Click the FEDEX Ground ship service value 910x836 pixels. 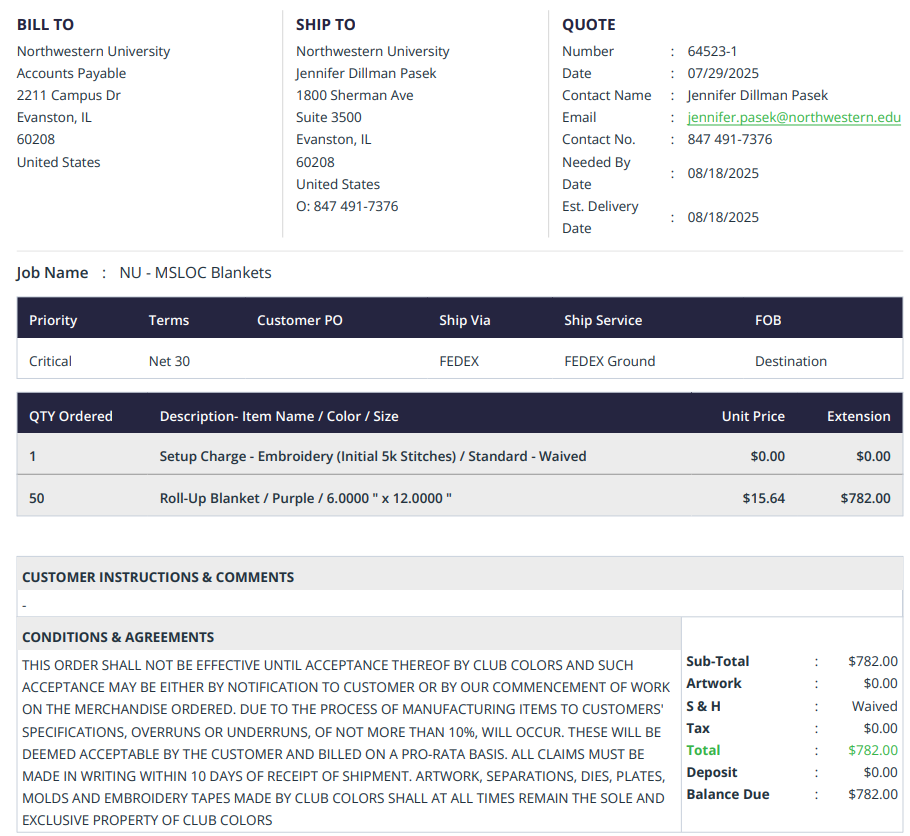609,361
